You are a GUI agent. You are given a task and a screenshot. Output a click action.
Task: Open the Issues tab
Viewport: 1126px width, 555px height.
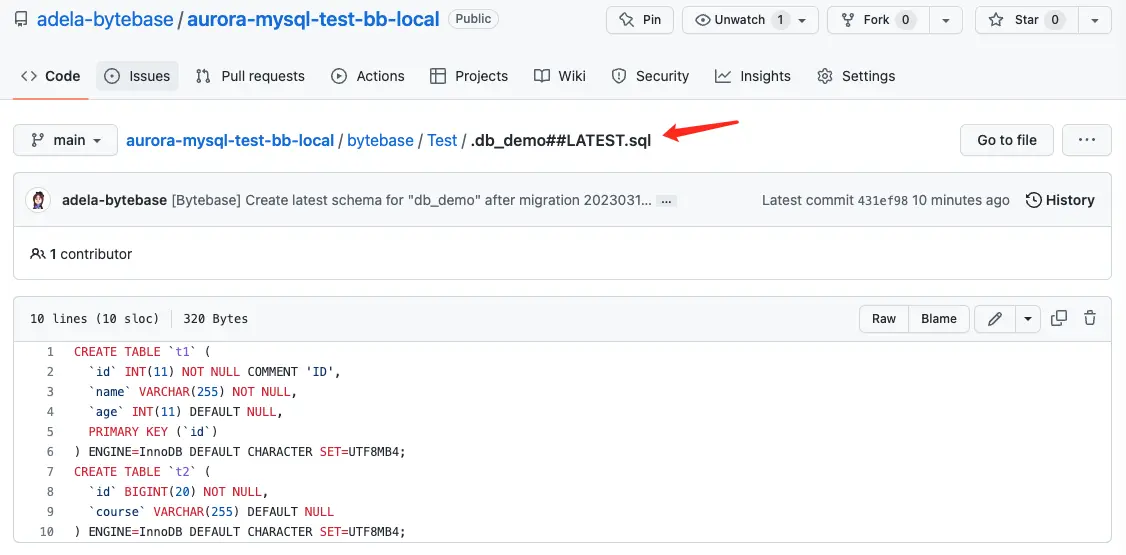point(137,76)
